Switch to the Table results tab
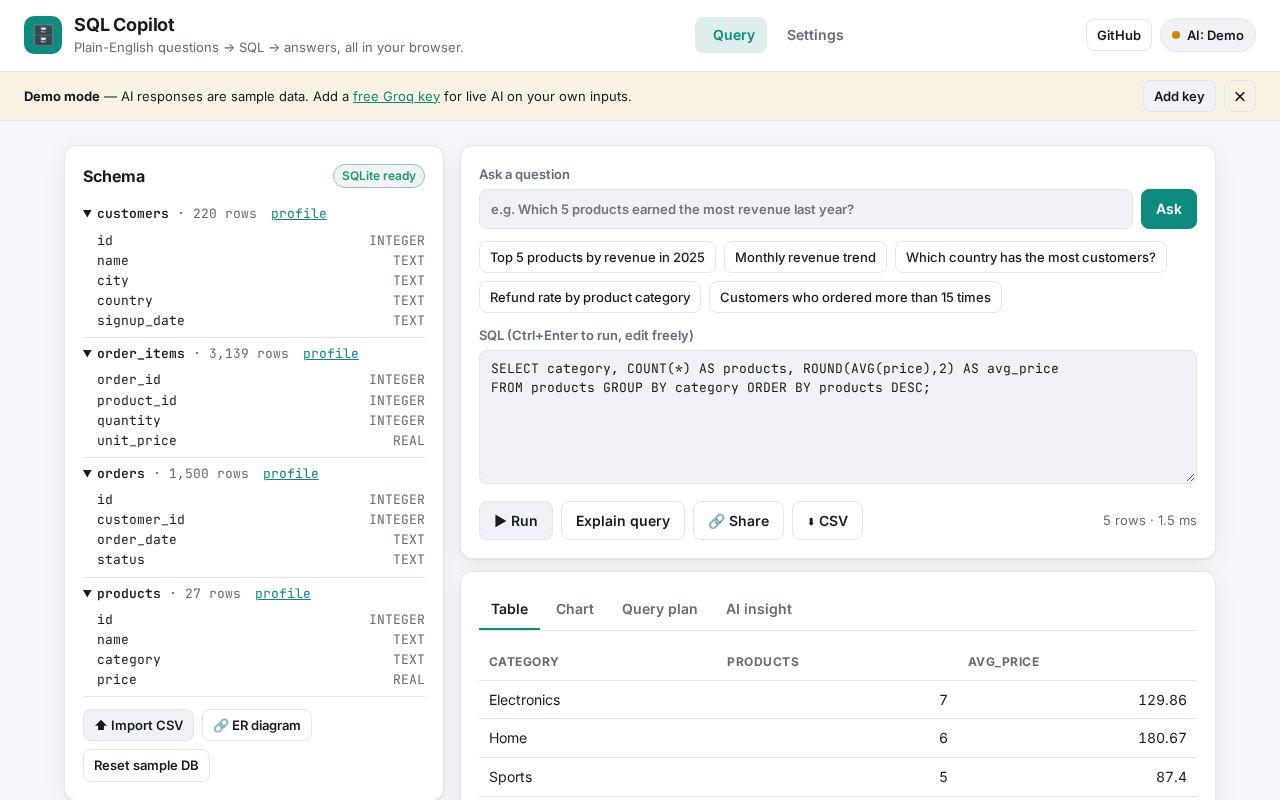The height and width of the screenshot is (800, 1280). tap(509, 609)
